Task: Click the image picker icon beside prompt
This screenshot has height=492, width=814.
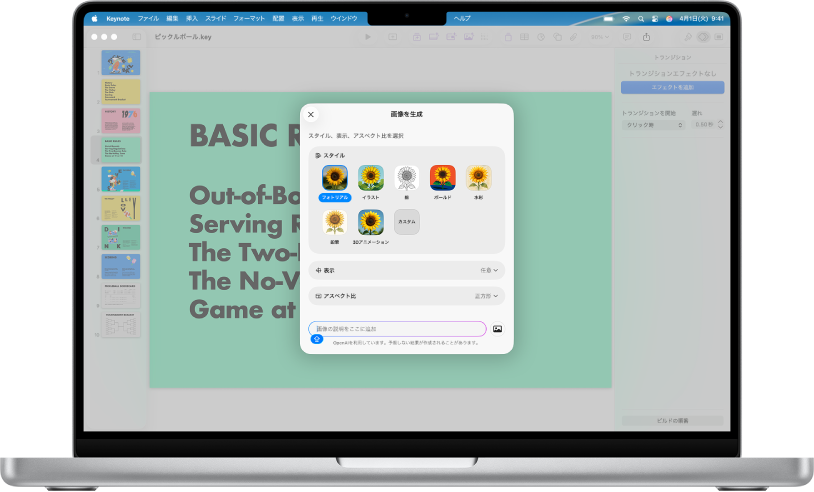Action: pyautogui.click(x=497, y=328)
